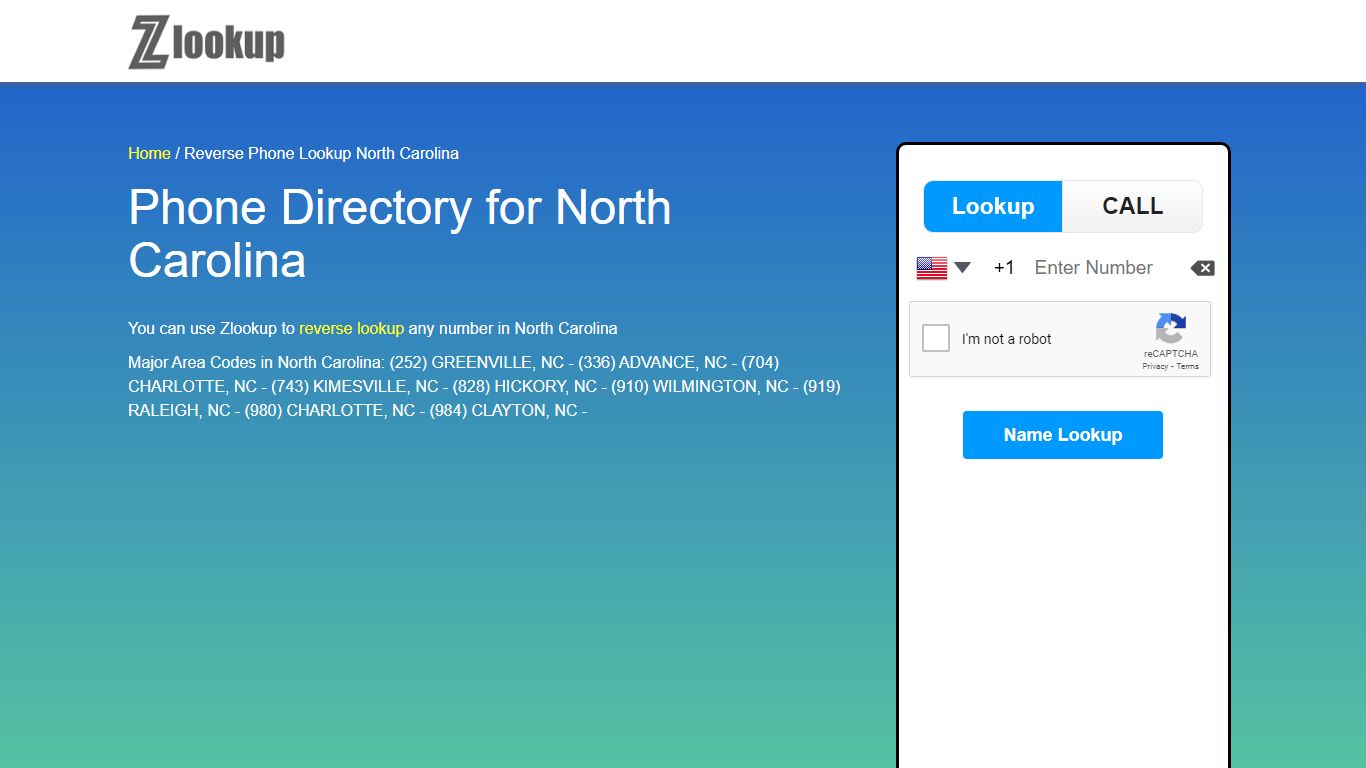Click the (910) WILMINGTON, NC entry

[700, 386]
